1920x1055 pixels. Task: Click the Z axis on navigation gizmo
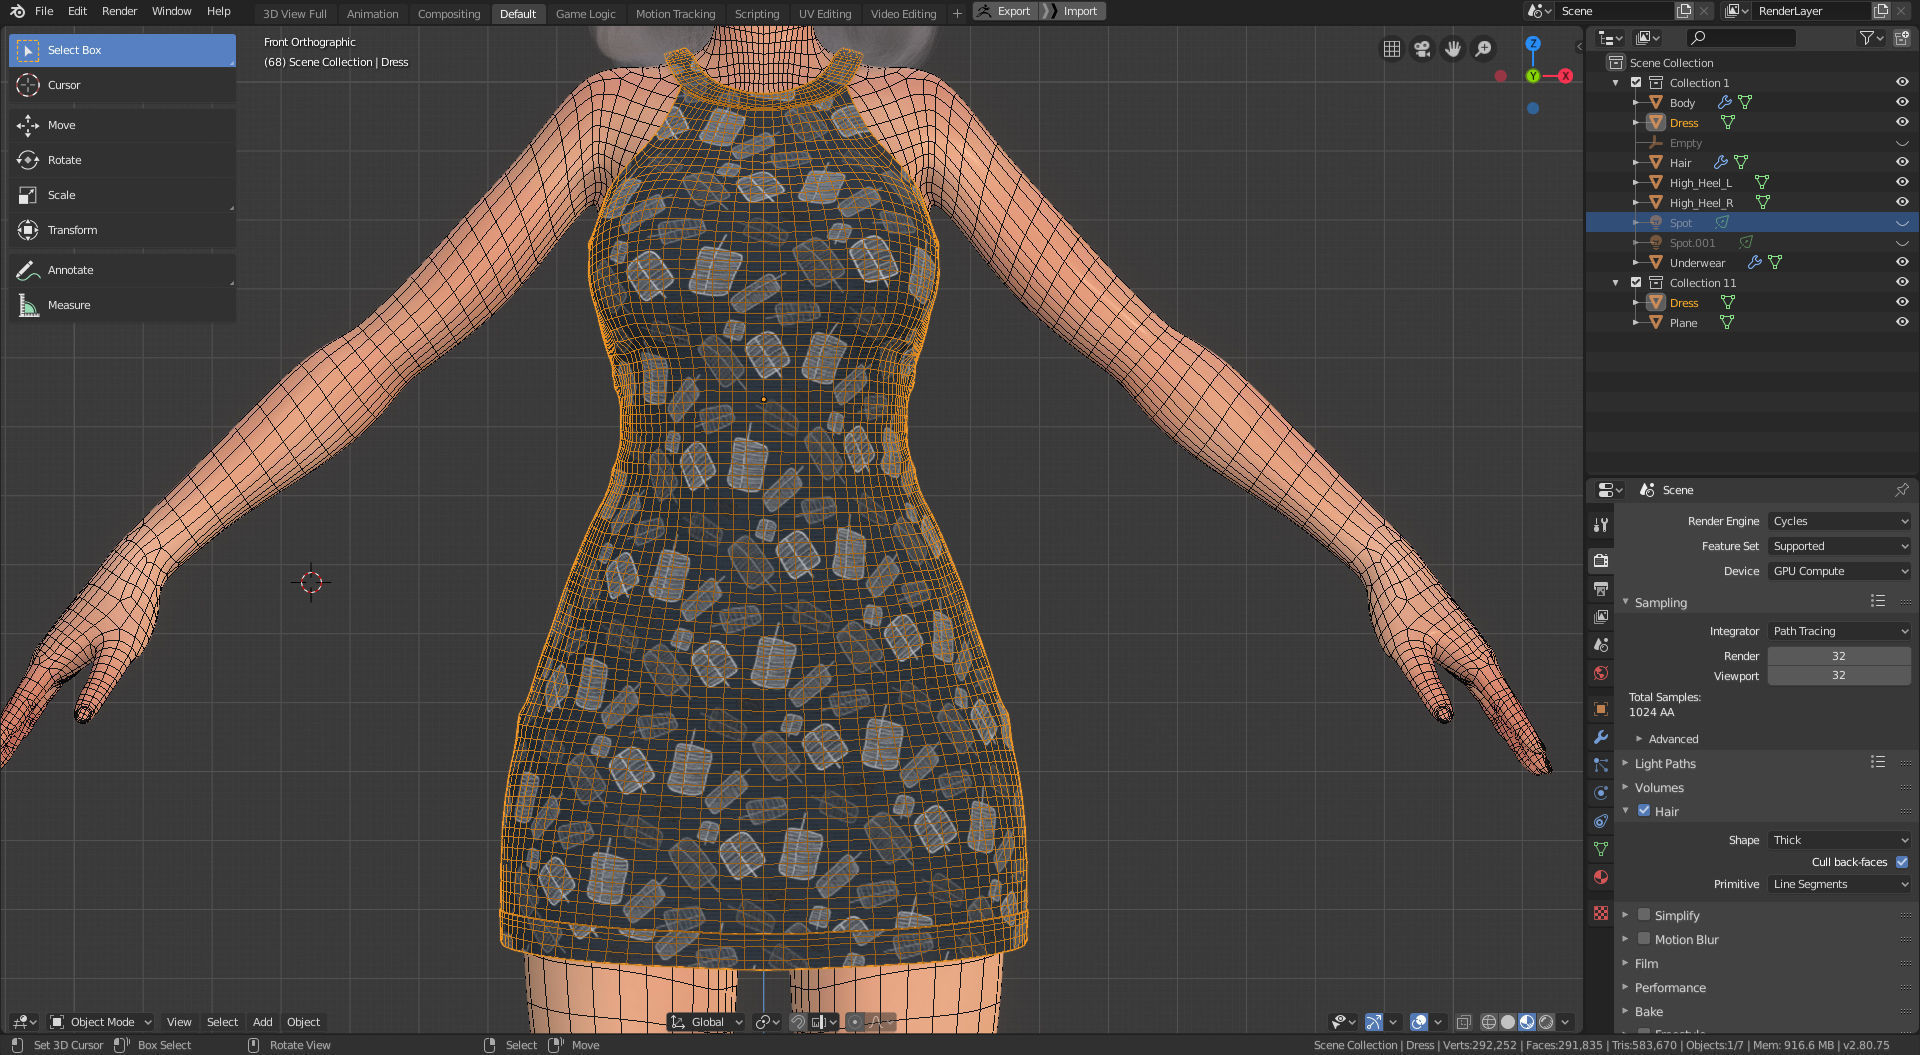pos(1533,44)
